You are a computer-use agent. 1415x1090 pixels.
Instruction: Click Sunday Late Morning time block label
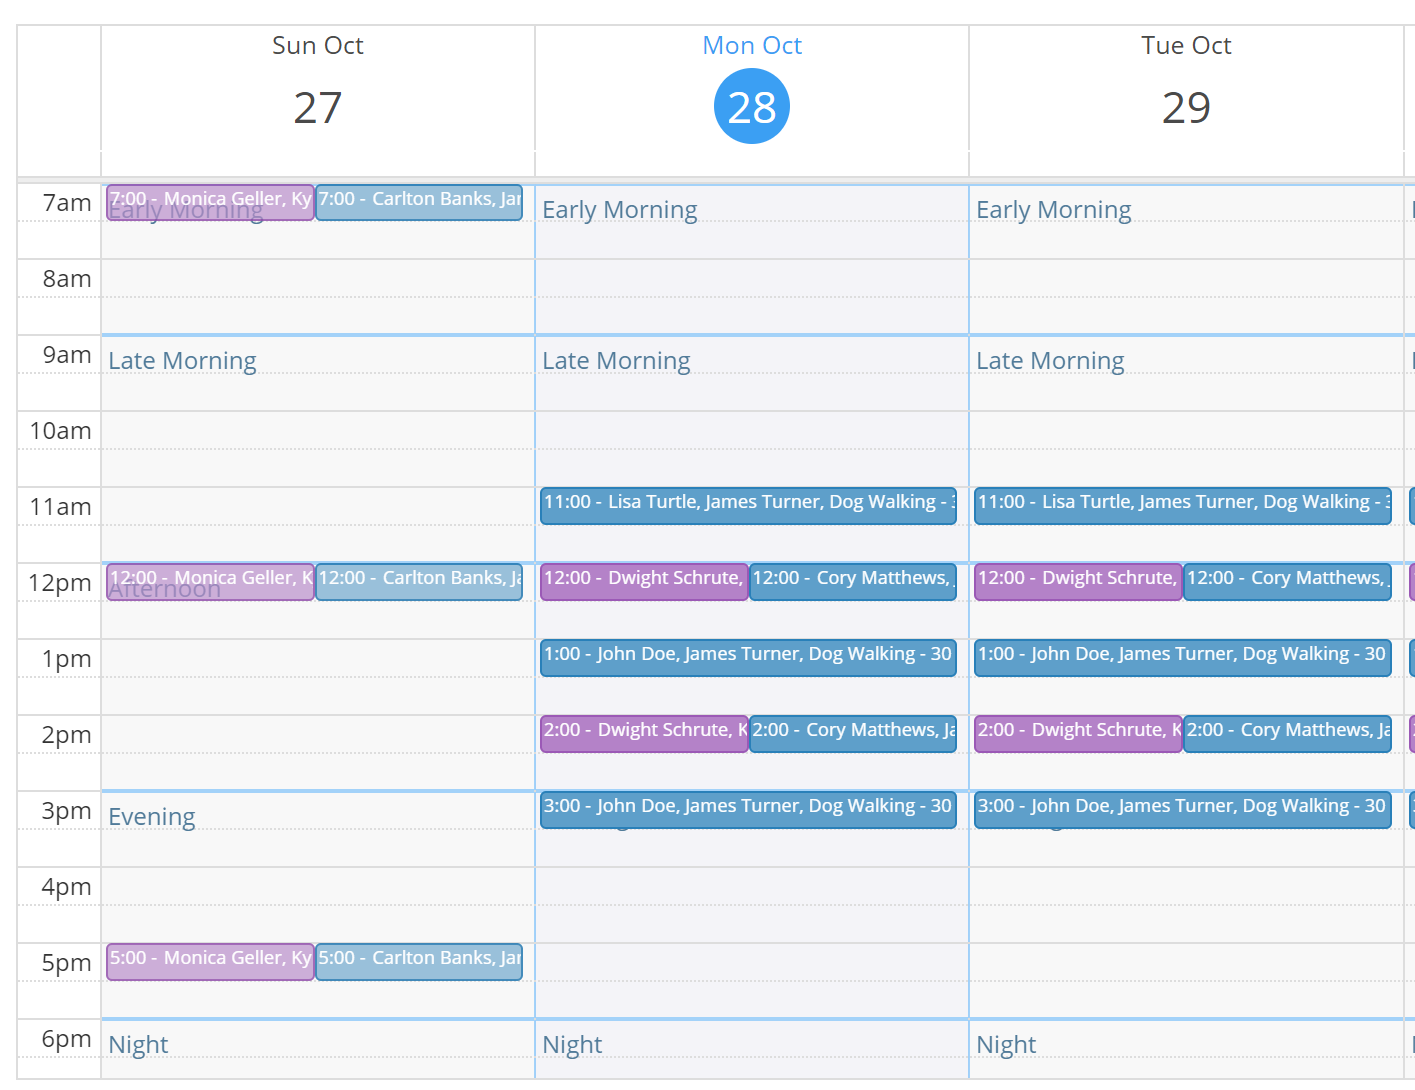182,361
